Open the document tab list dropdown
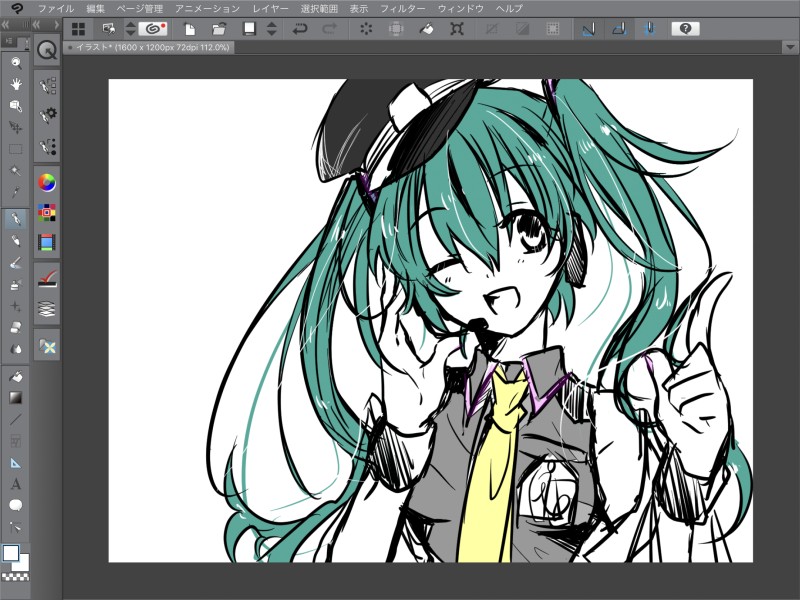The height and width of the screenshot is (600, 800). (790, 47)
